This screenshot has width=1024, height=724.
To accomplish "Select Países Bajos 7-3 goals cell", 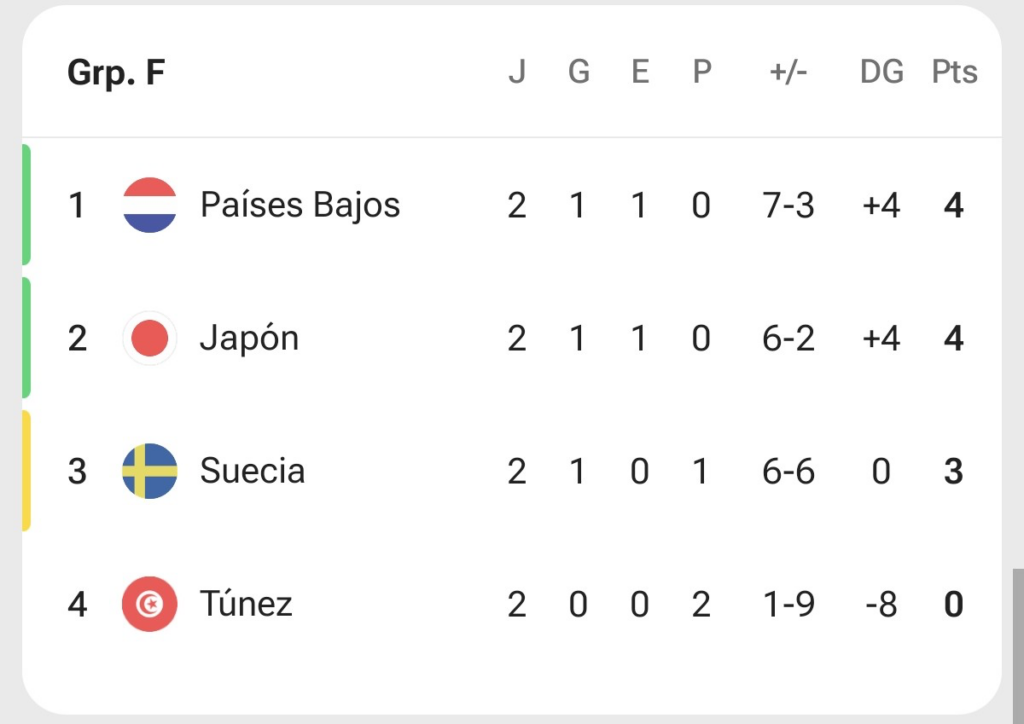I will [788, 206].
